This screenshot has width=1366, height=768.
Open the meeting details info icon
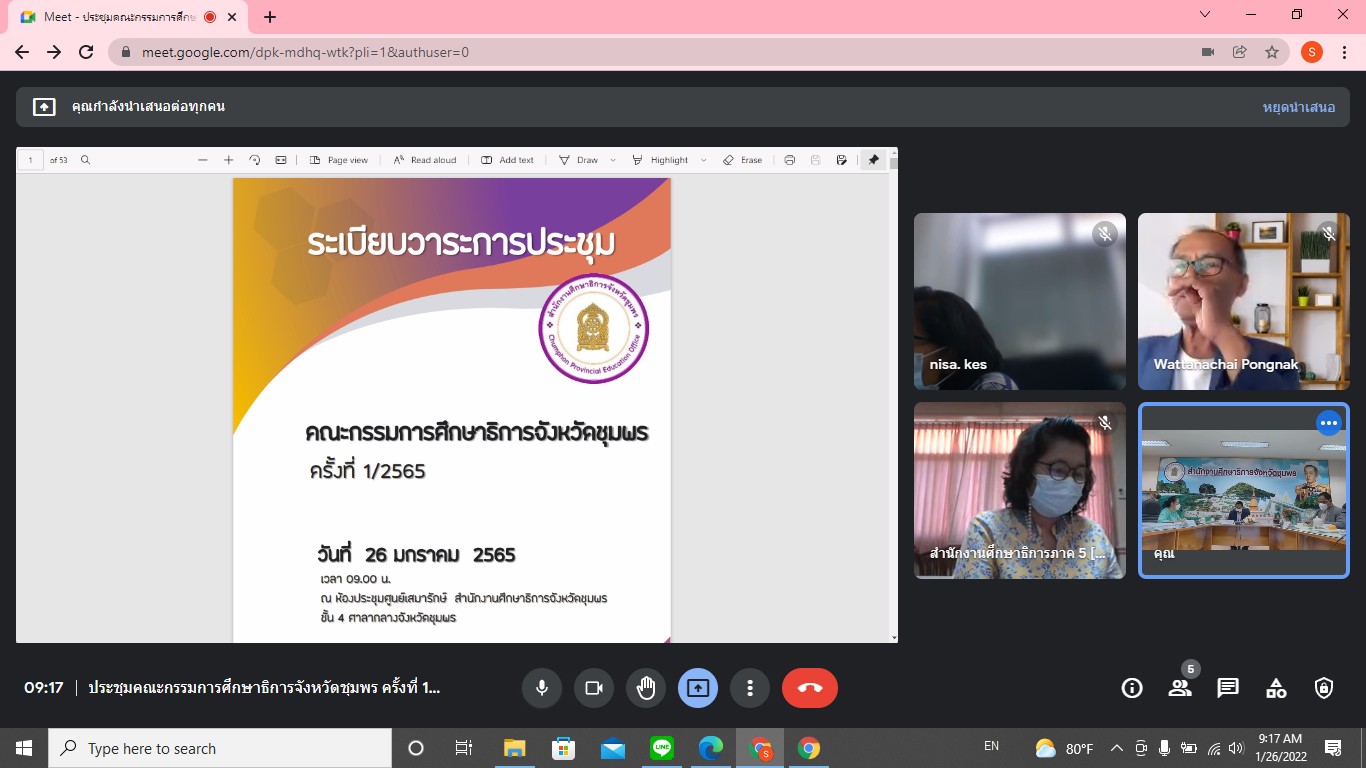click(x=1132, y=688)
